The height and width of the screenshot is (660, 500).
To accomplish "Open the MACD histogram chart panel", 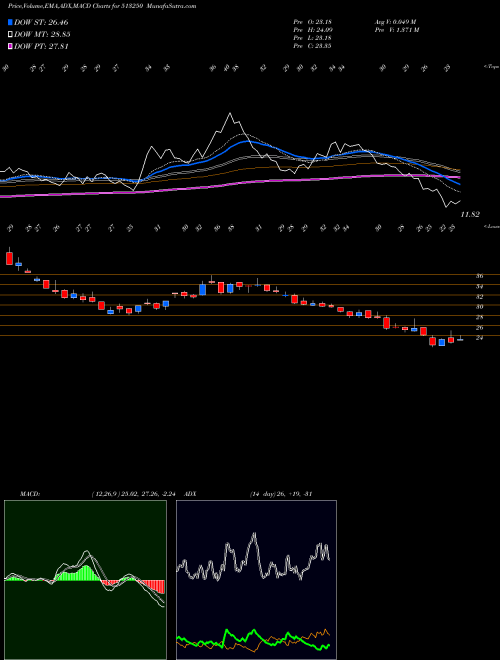I will 85,580.
